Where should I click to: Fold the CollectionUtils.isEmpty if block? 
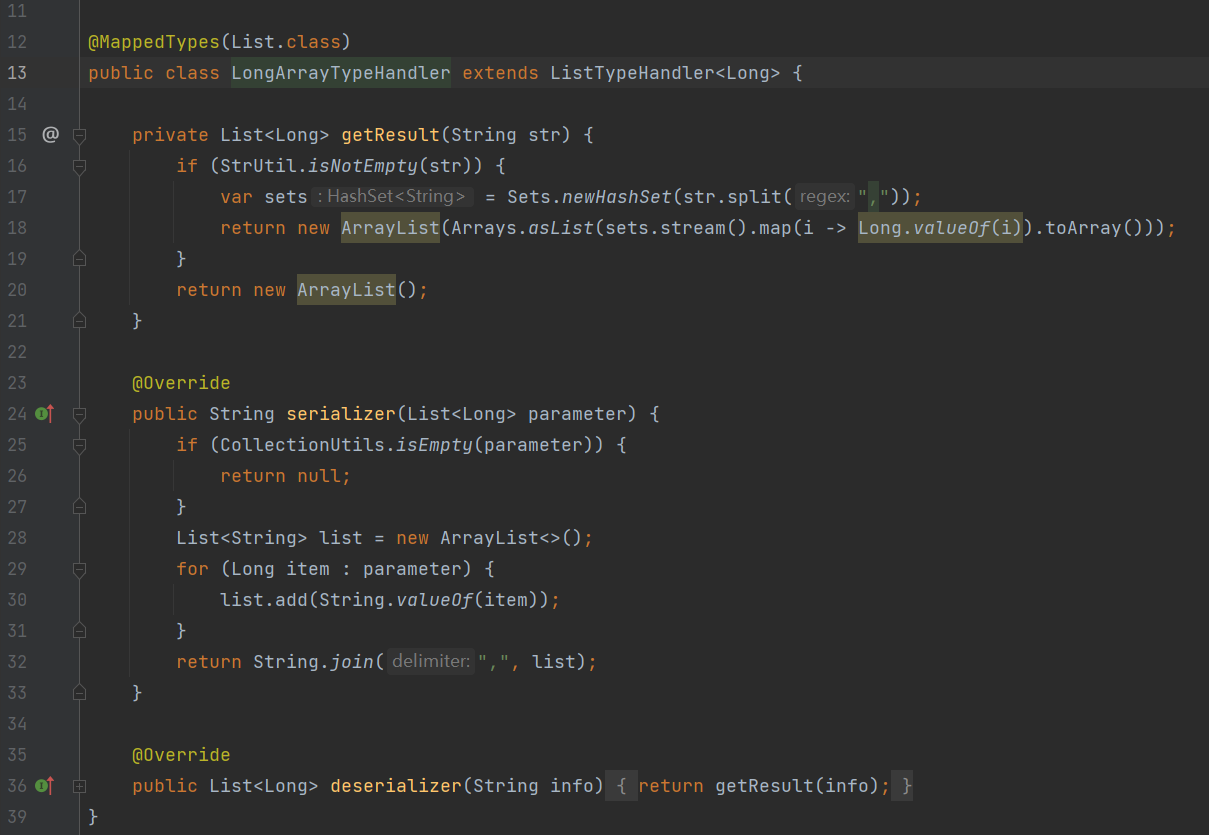pyautogui.click(x=80, y=445)
